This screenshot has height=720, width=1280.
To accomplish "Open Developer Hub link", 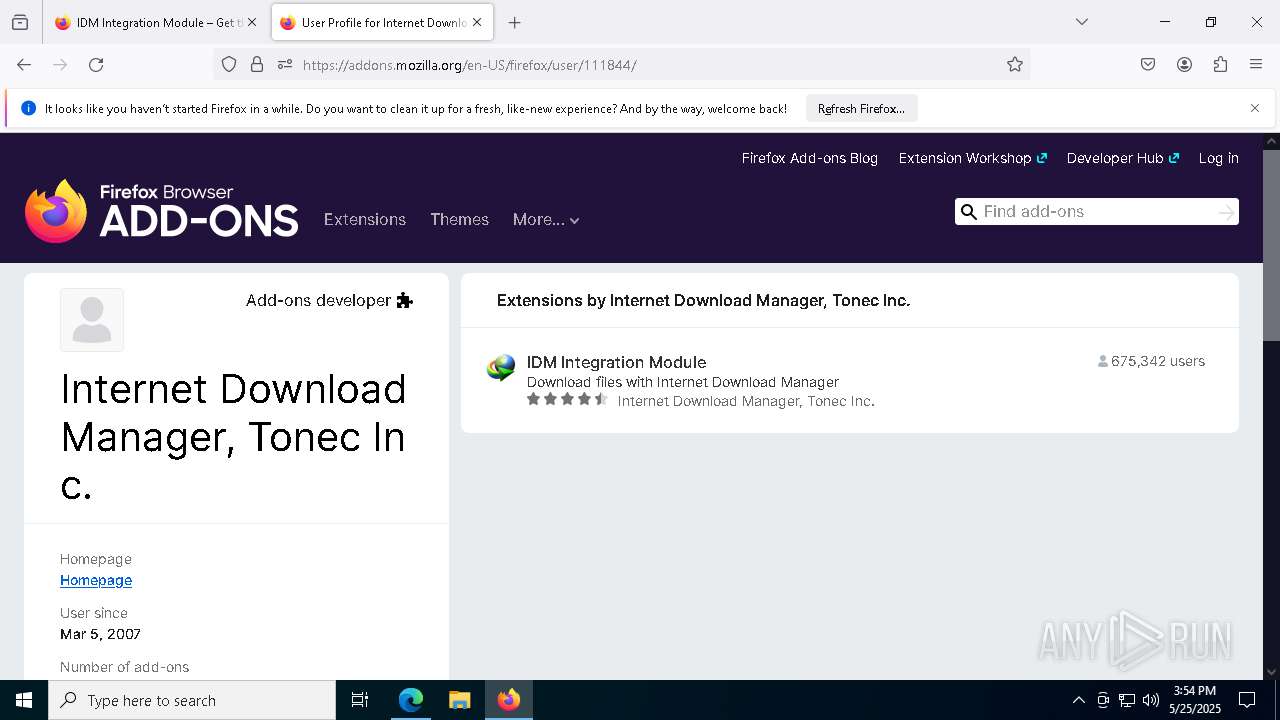I will [x=1123, y=158].
